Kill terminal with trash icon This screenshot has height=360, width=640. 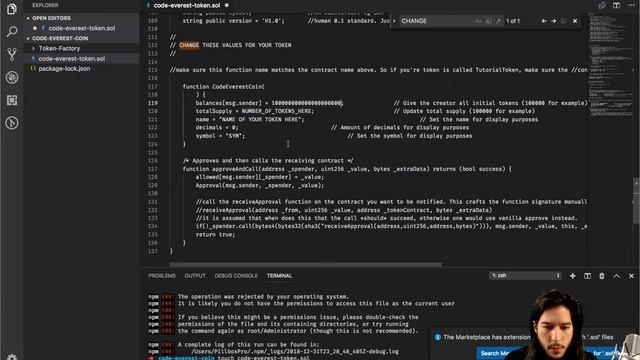coord(602,276)
